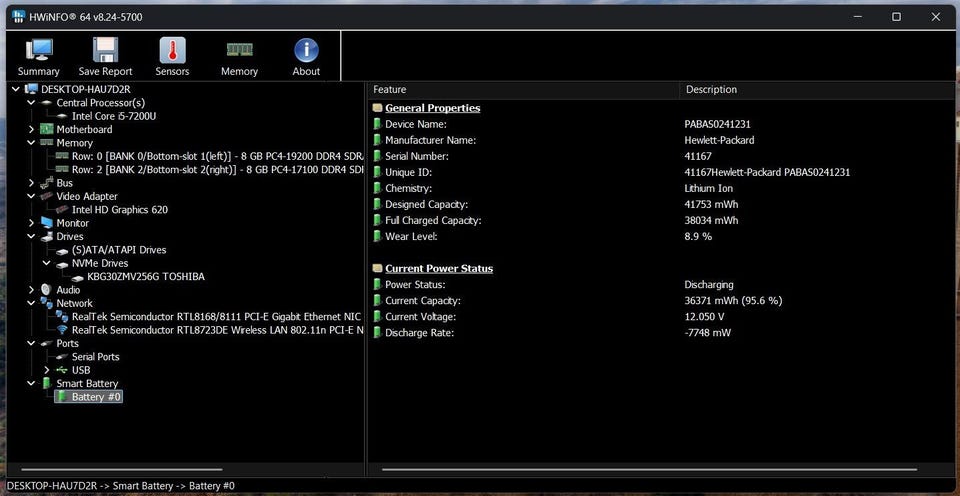
Task: Collapse the Smart Battery node
Action: pyautogui.click(x=31, y=383)
